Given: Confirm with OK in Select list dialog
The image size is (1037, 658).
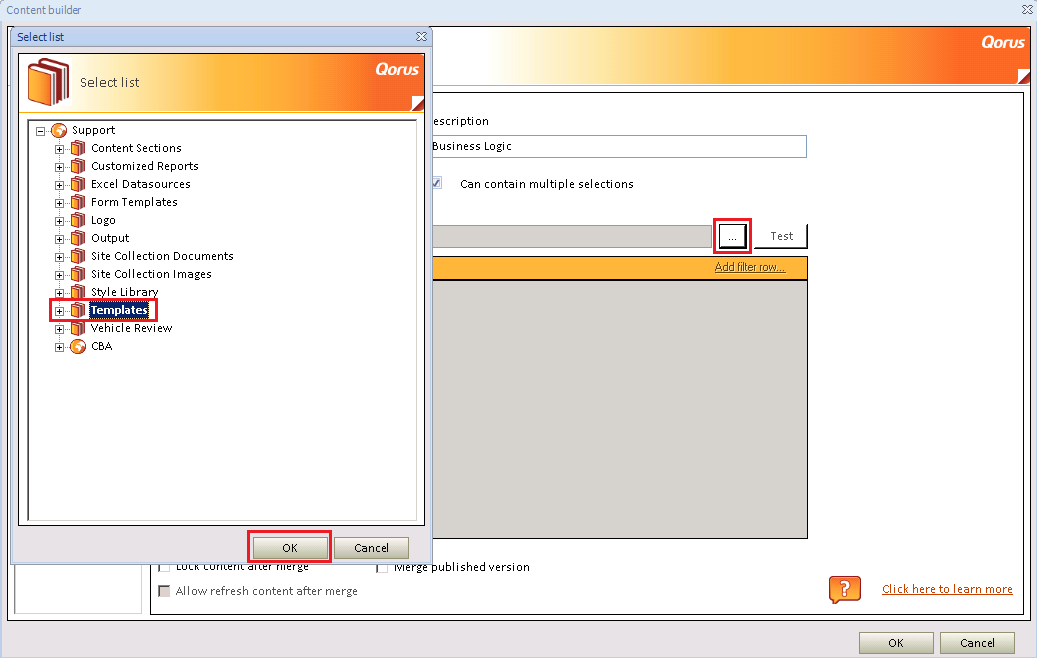Looking at the screenshot, I should (x=290, y=548).
